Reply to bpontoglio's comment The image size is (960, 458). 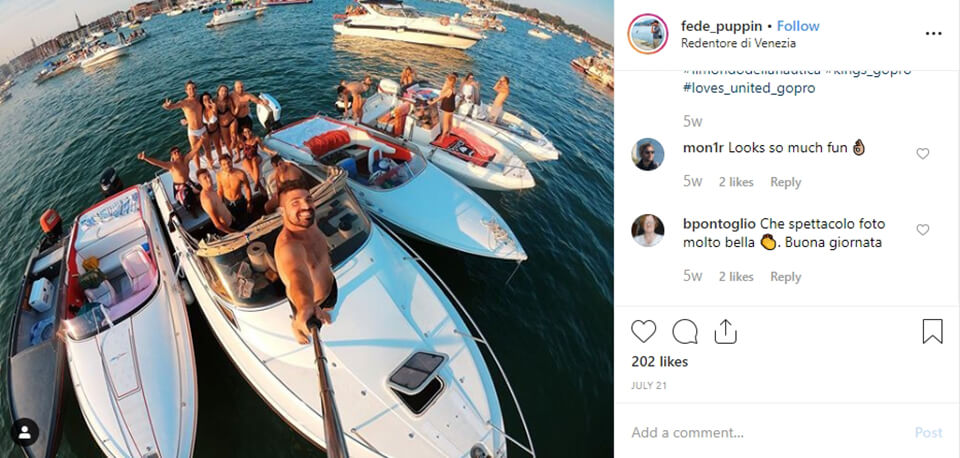click(785, 277)
